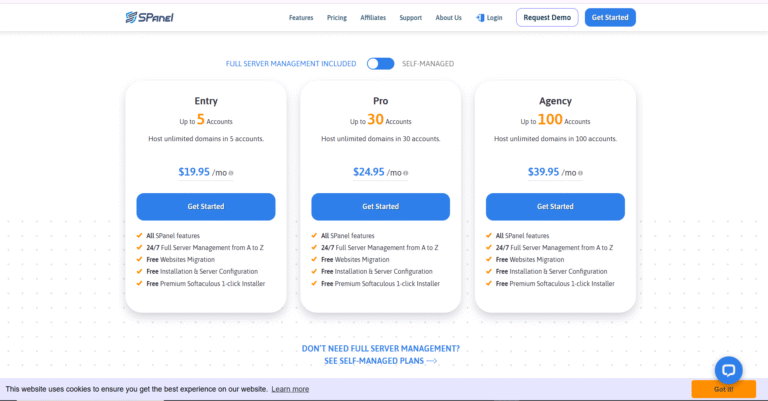Click the $24.95 Pro price

click(x=369, y=172)
